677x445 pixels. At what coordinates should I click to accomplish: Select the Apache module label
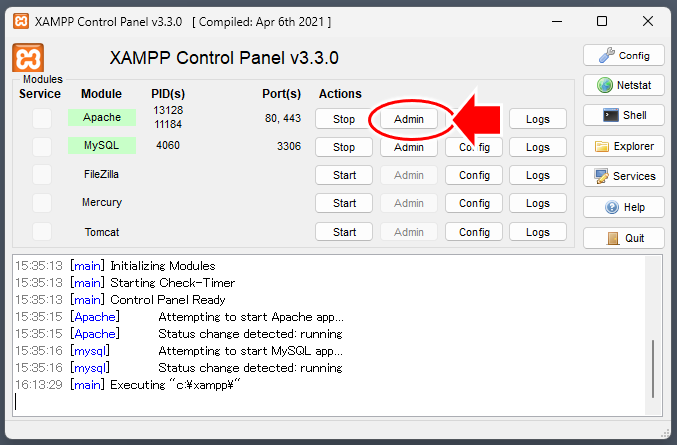click(102, 117)
